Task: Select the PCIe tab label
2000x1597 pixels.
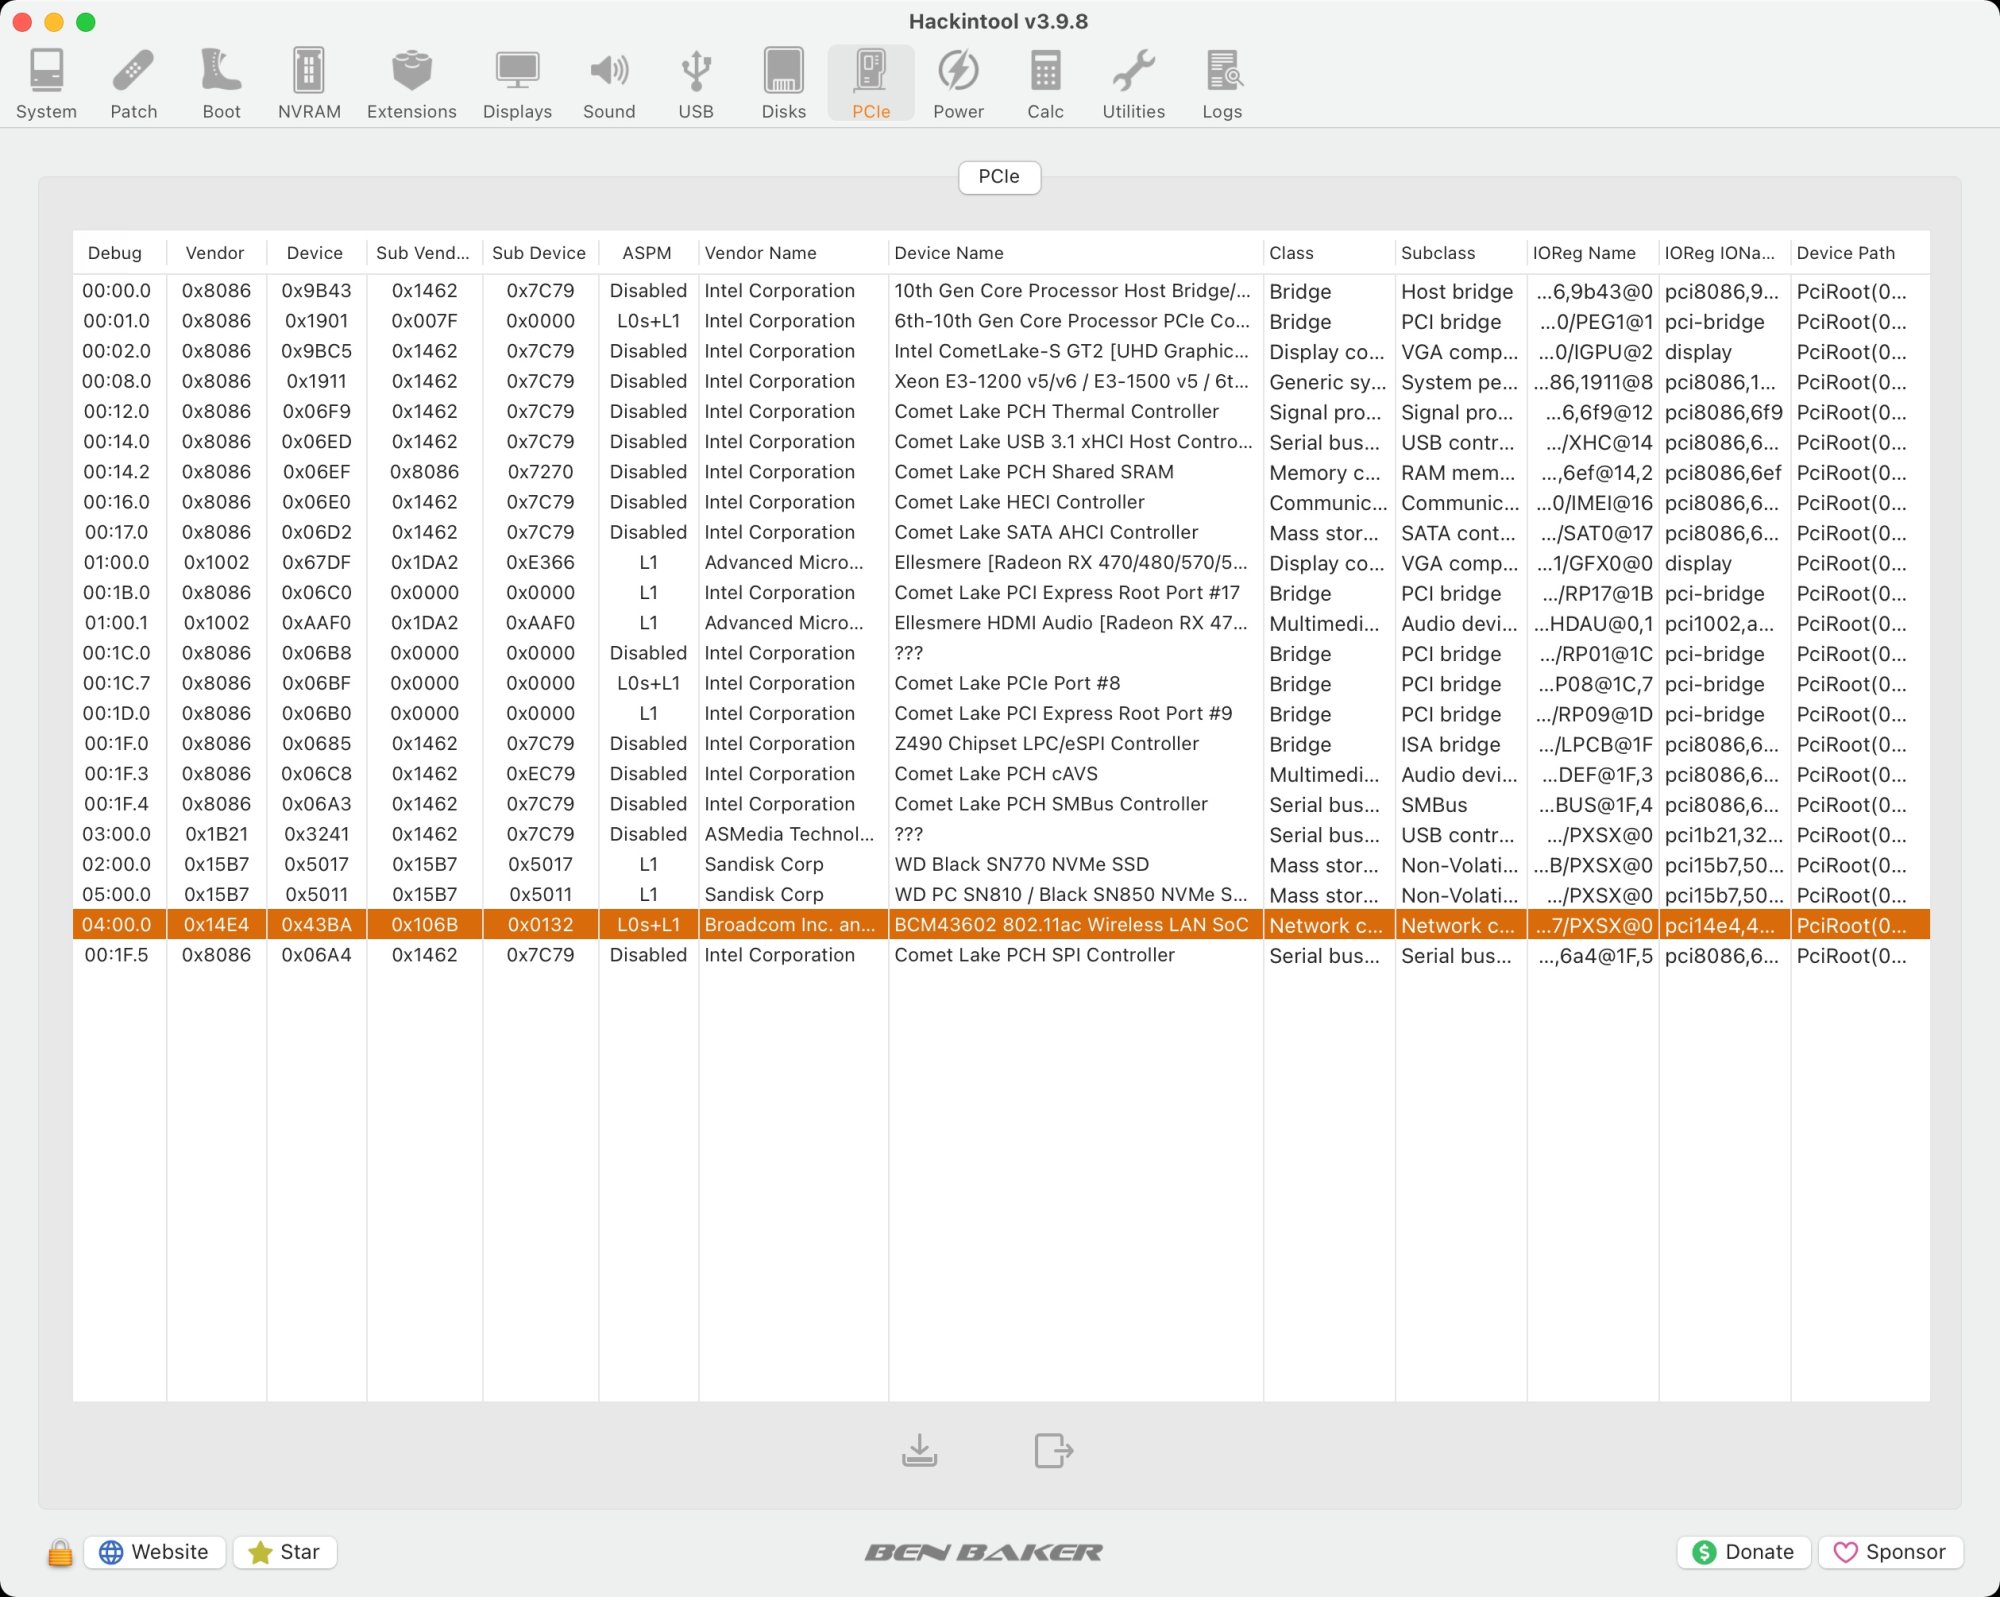Action: pyautogui.click(x=999, y=177)
